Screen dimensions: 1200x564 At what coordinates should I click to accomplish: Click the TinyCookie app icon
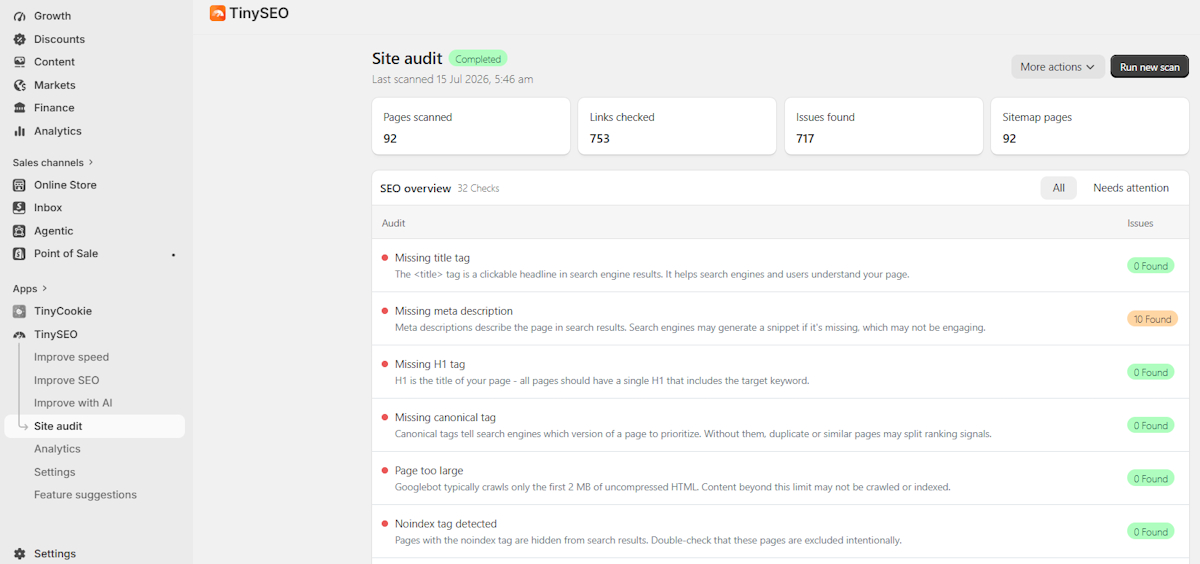(19, 311)
